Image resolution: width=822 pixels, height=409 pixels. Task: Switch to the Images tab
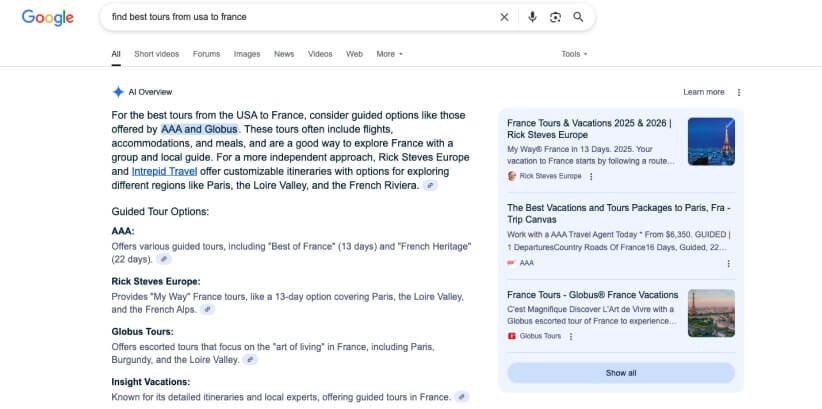point(247,54)
